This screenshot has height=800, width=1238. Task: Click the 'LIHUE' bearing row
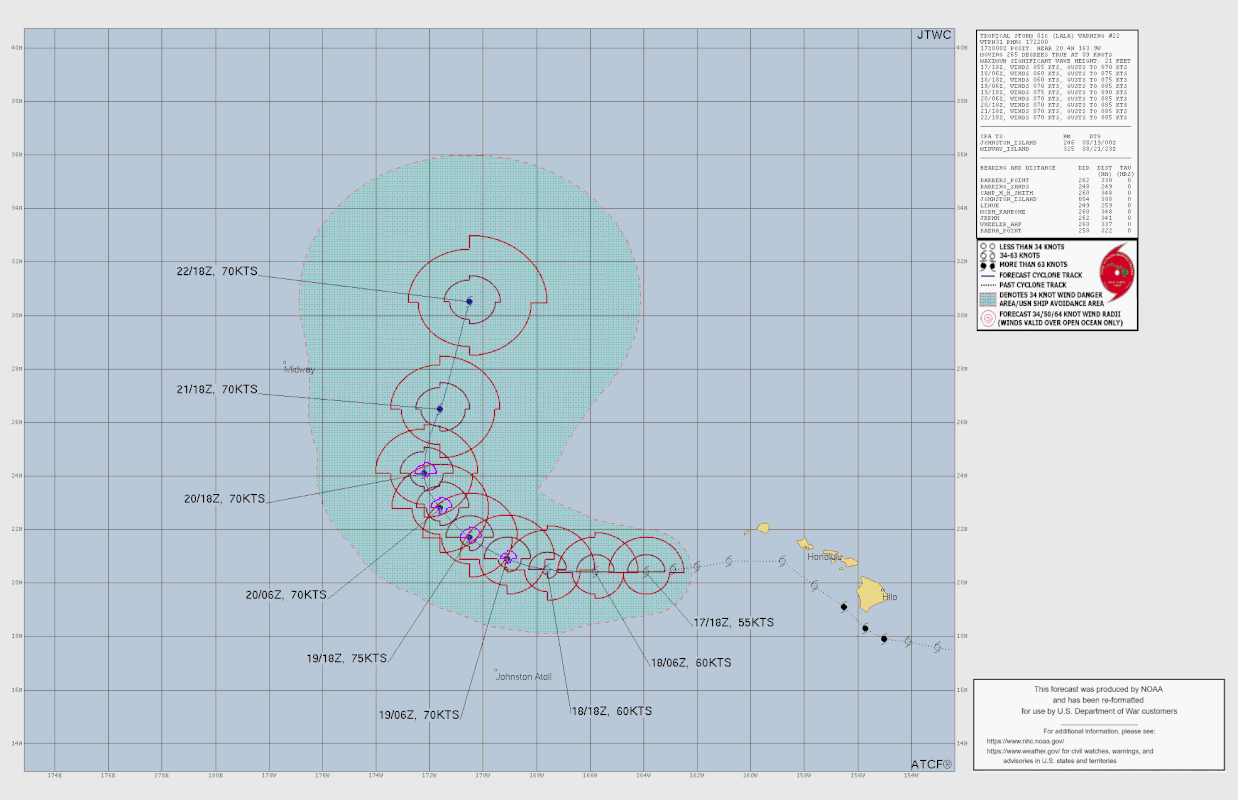coord(1055,205)
